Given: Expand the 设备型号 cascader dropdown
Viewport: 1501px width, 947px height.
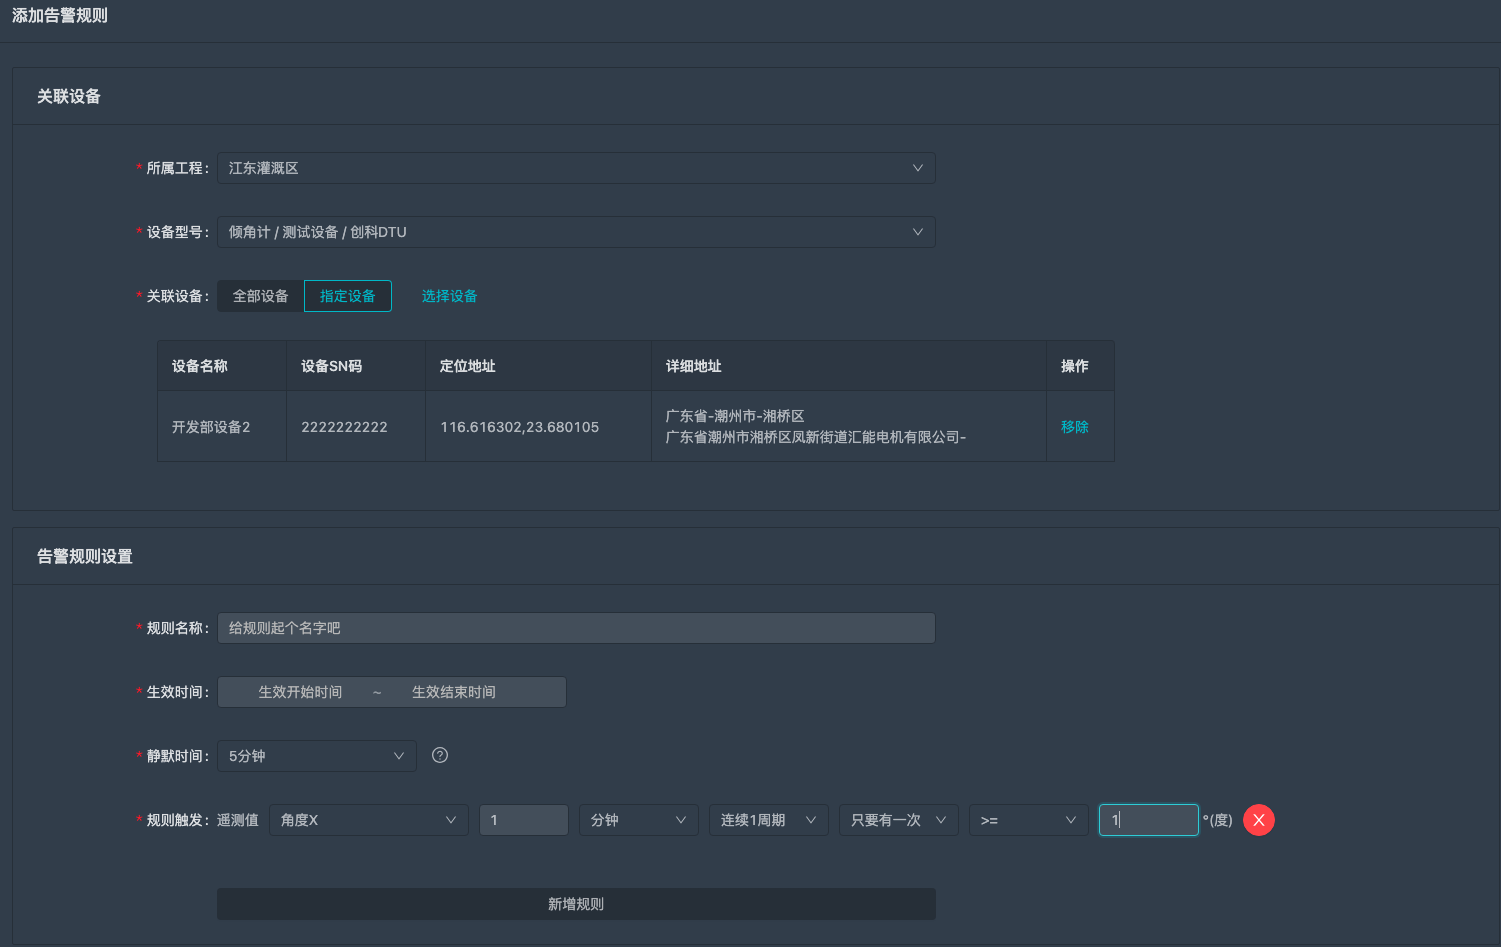Looking at the screenshot, I should coord(575,232).
